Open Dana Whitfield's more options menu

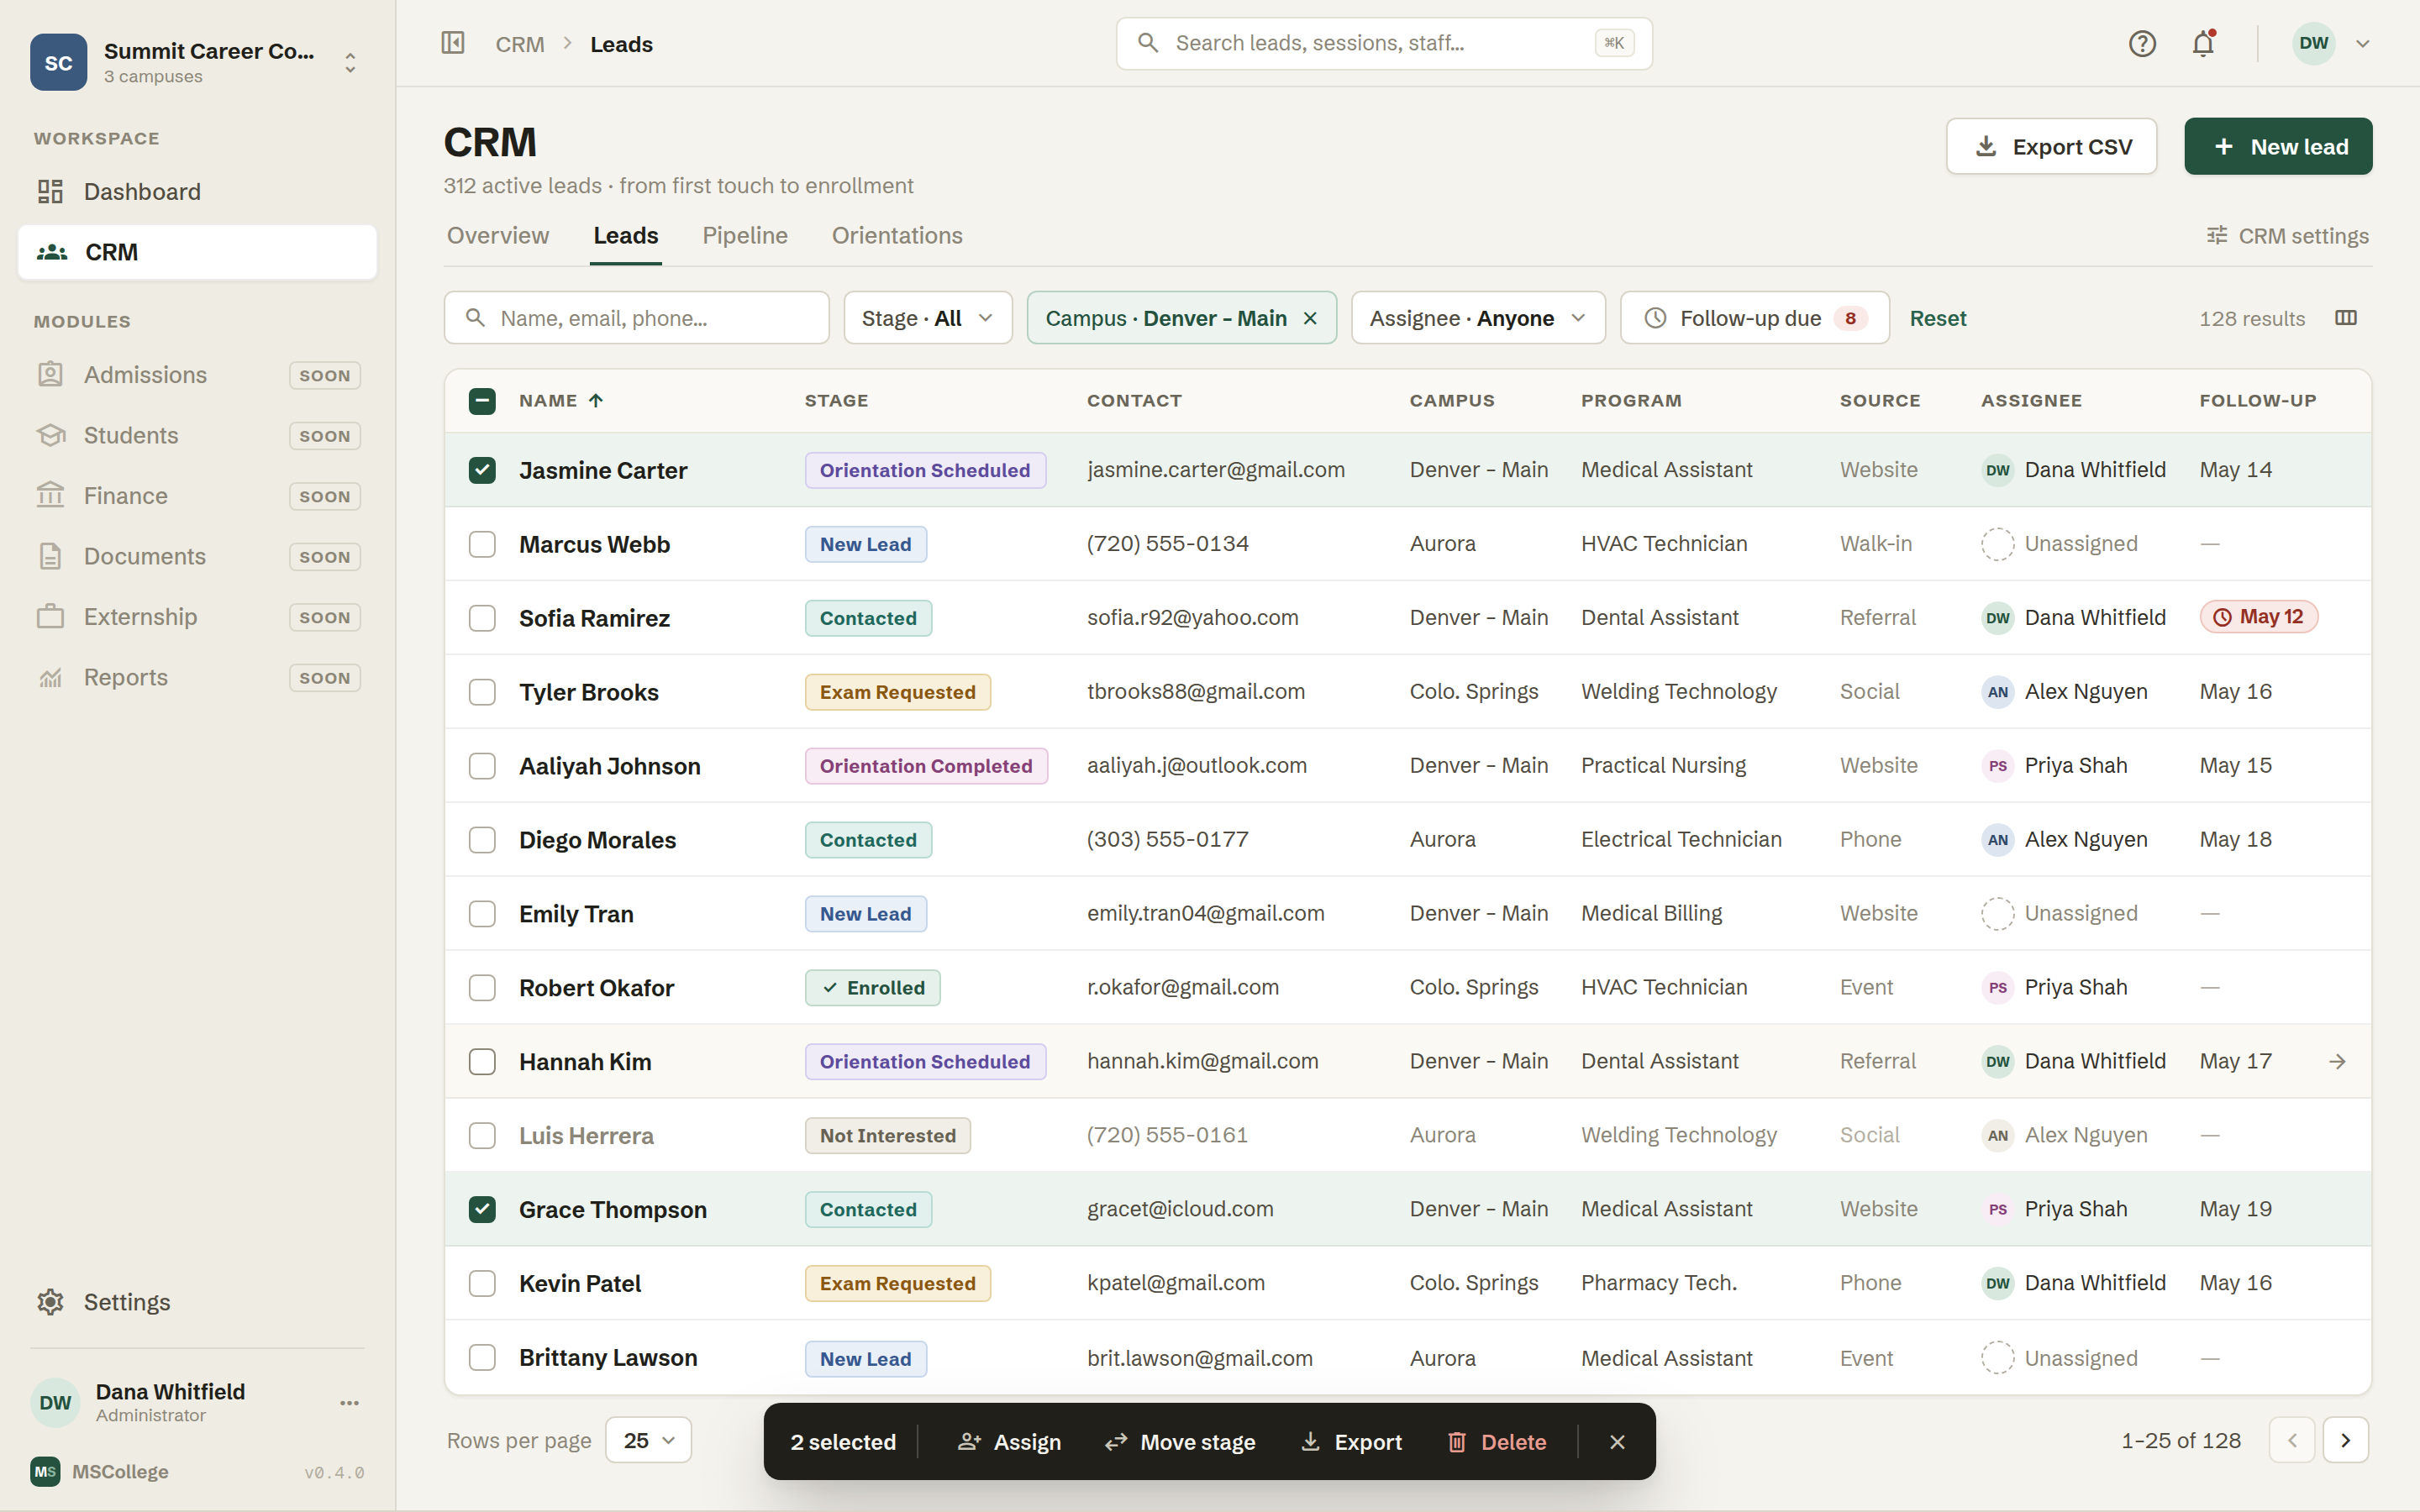click(349, 1403)
